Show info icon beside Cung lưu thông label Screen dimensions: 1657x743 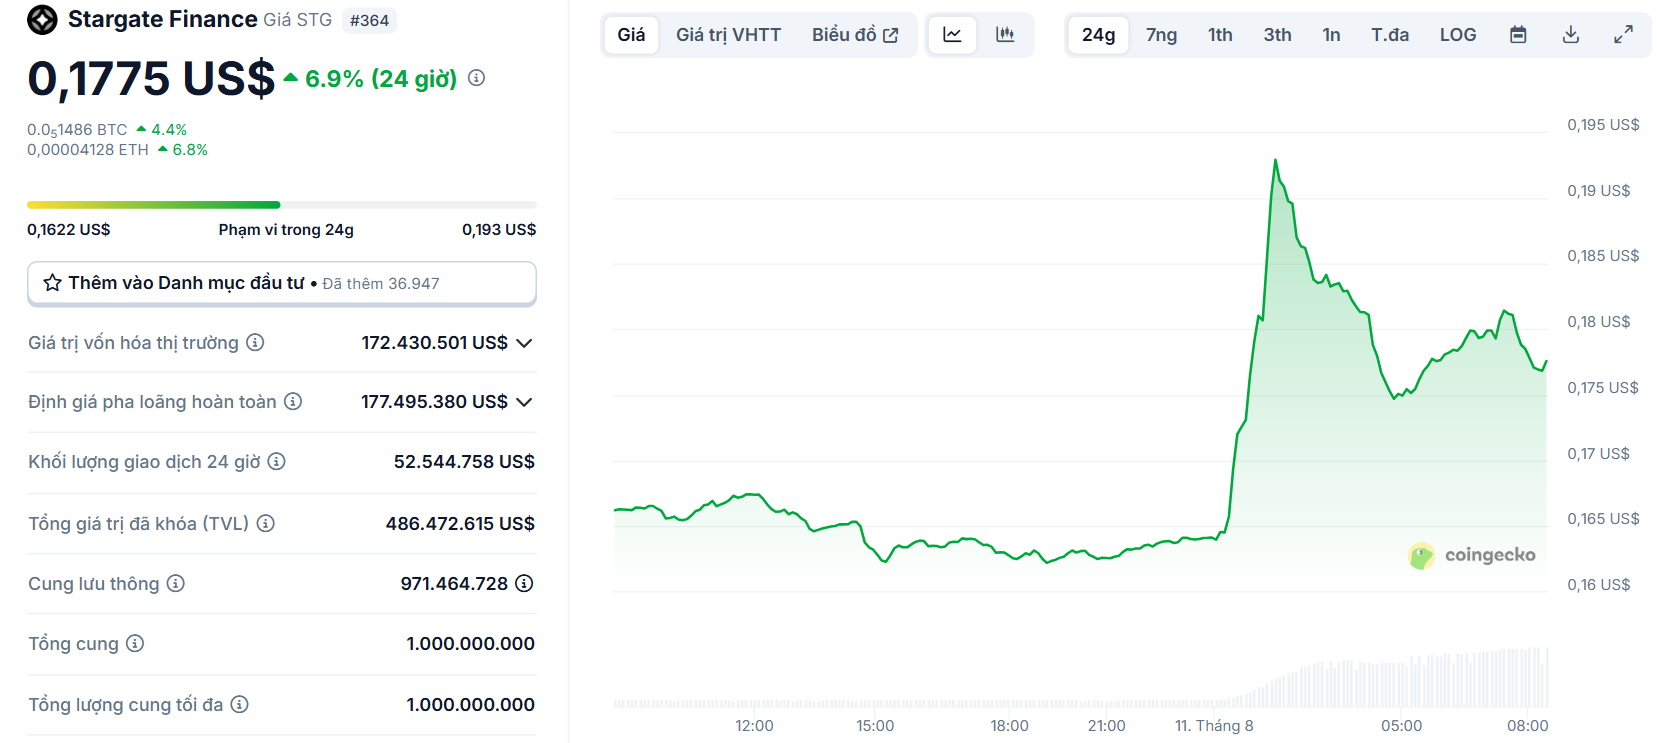pos(176,583)
